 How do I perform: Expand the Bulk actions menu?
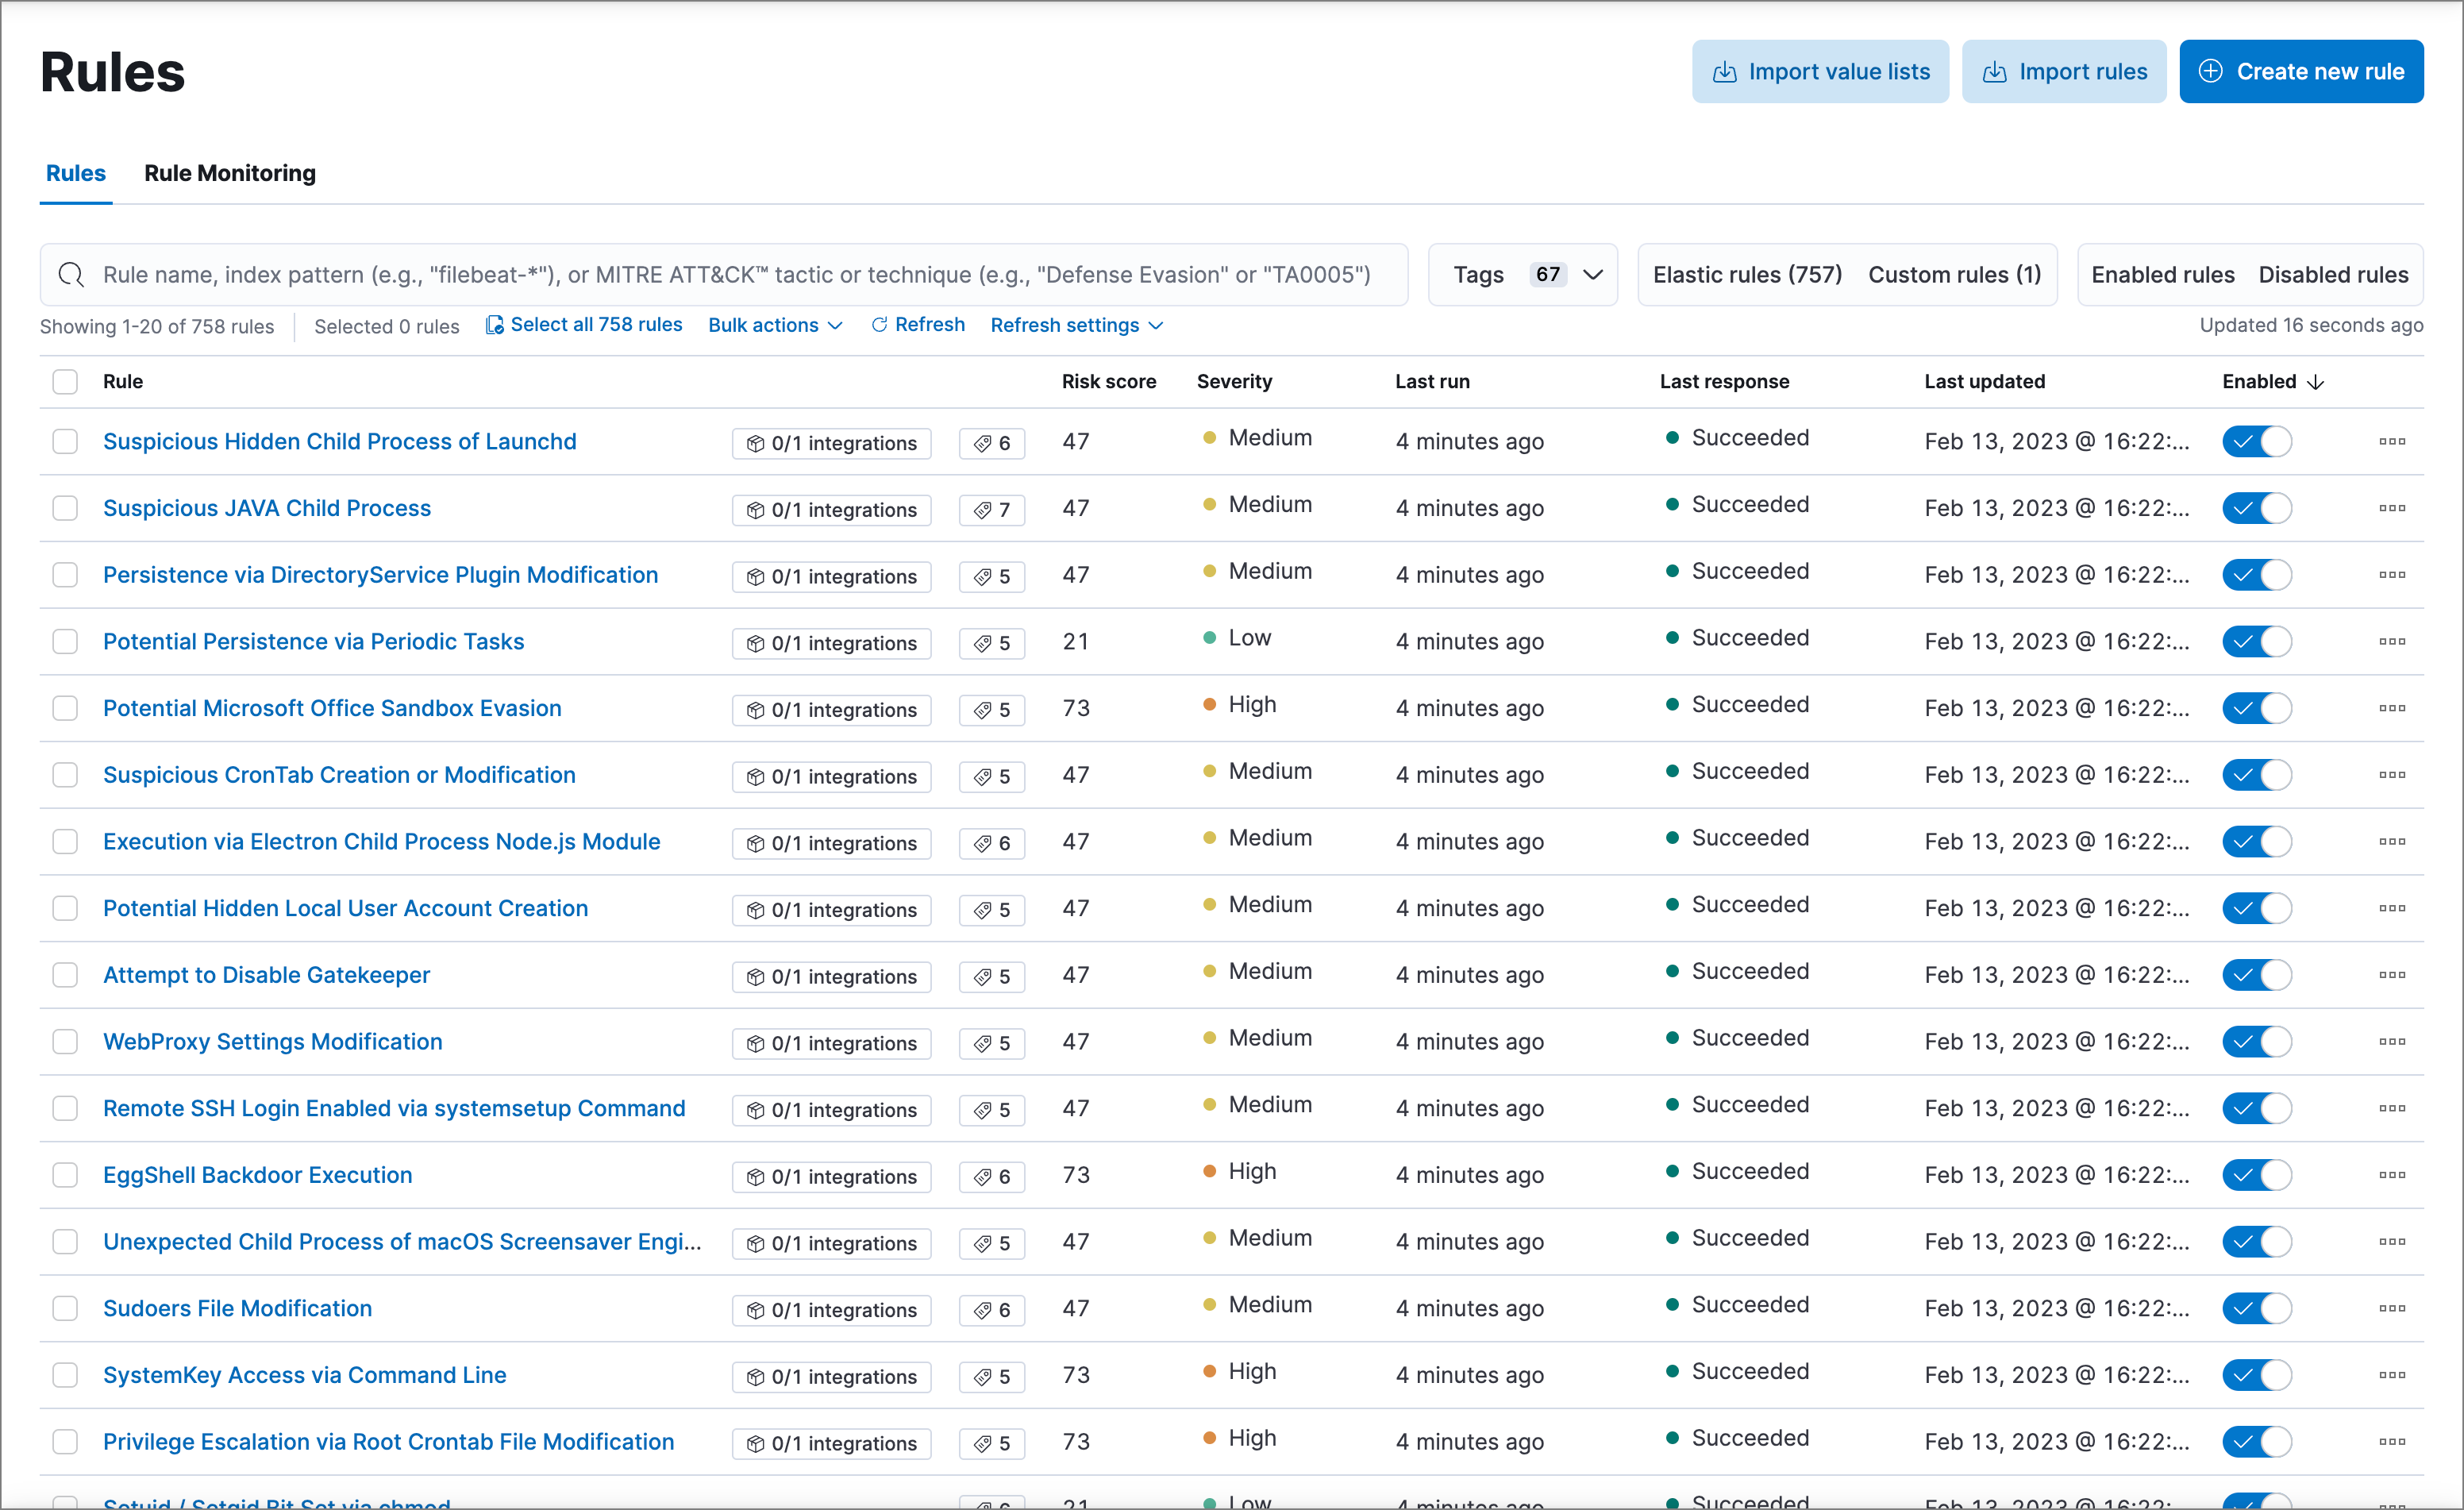(775, 325)
